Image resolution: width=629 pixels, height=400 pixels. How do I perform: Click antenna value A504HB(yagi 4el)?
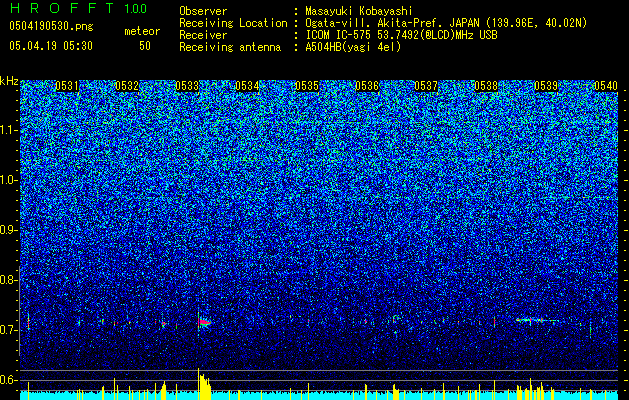353,47
